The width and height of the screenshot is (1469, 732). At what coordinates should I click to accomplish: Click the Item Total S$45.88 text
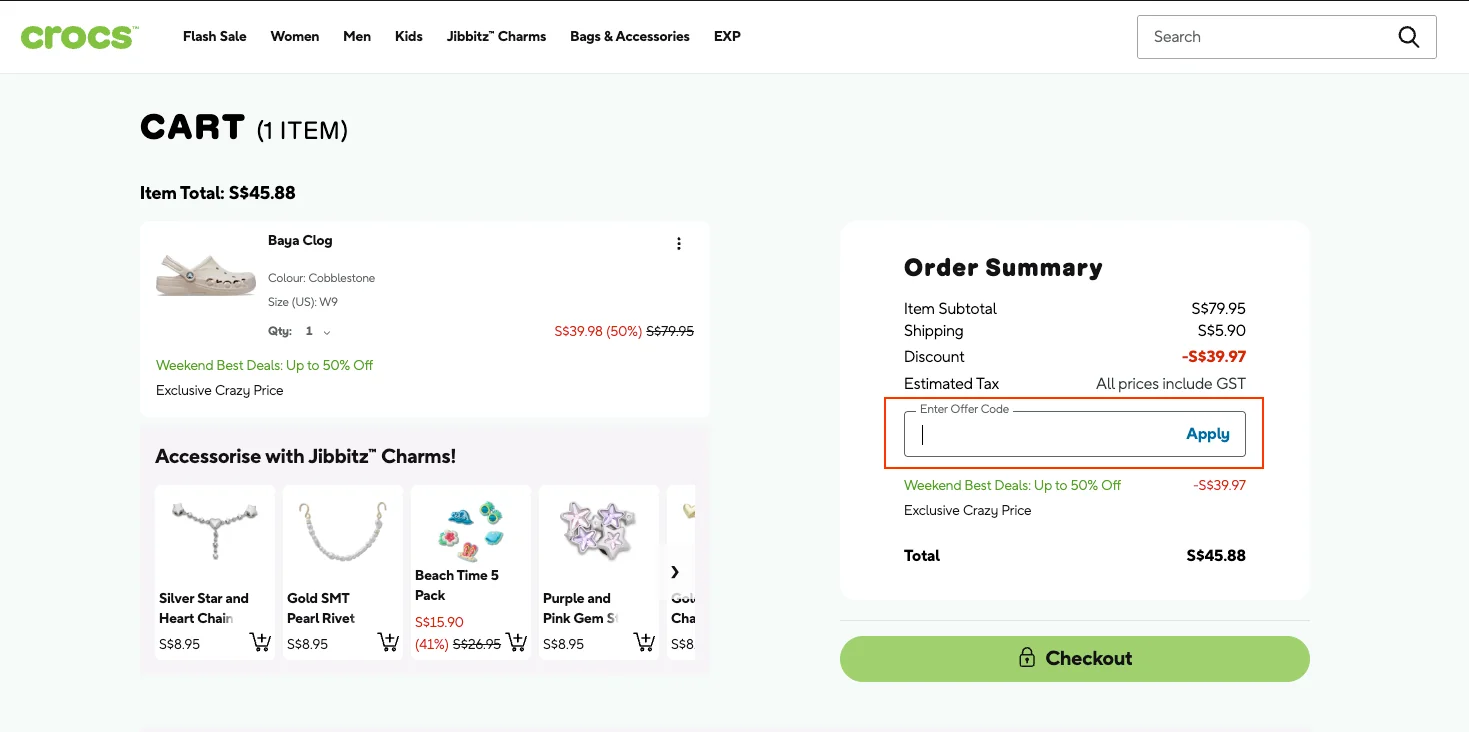218,193
